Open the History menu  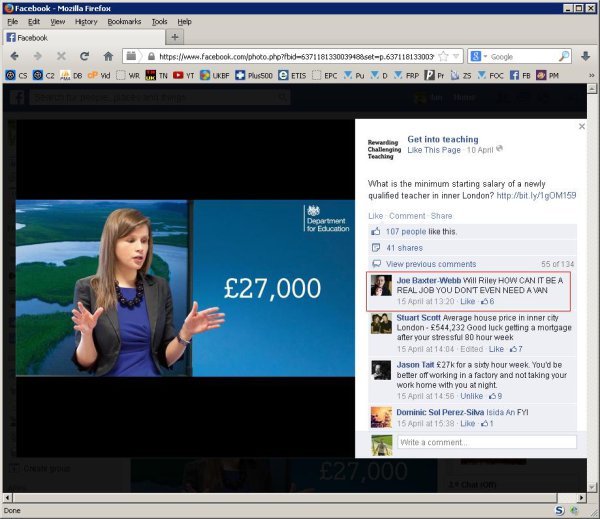(86, 21)
